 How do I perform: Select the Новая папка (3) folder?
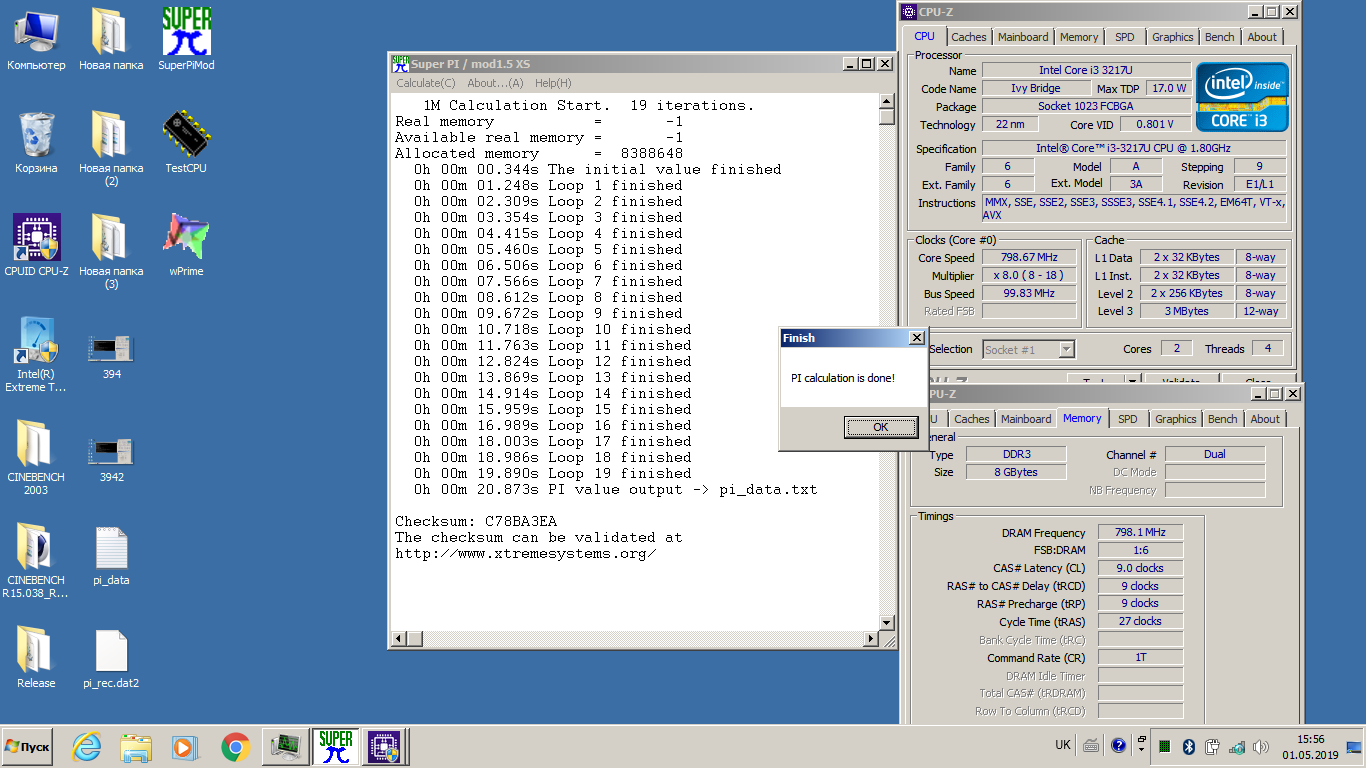111,252
